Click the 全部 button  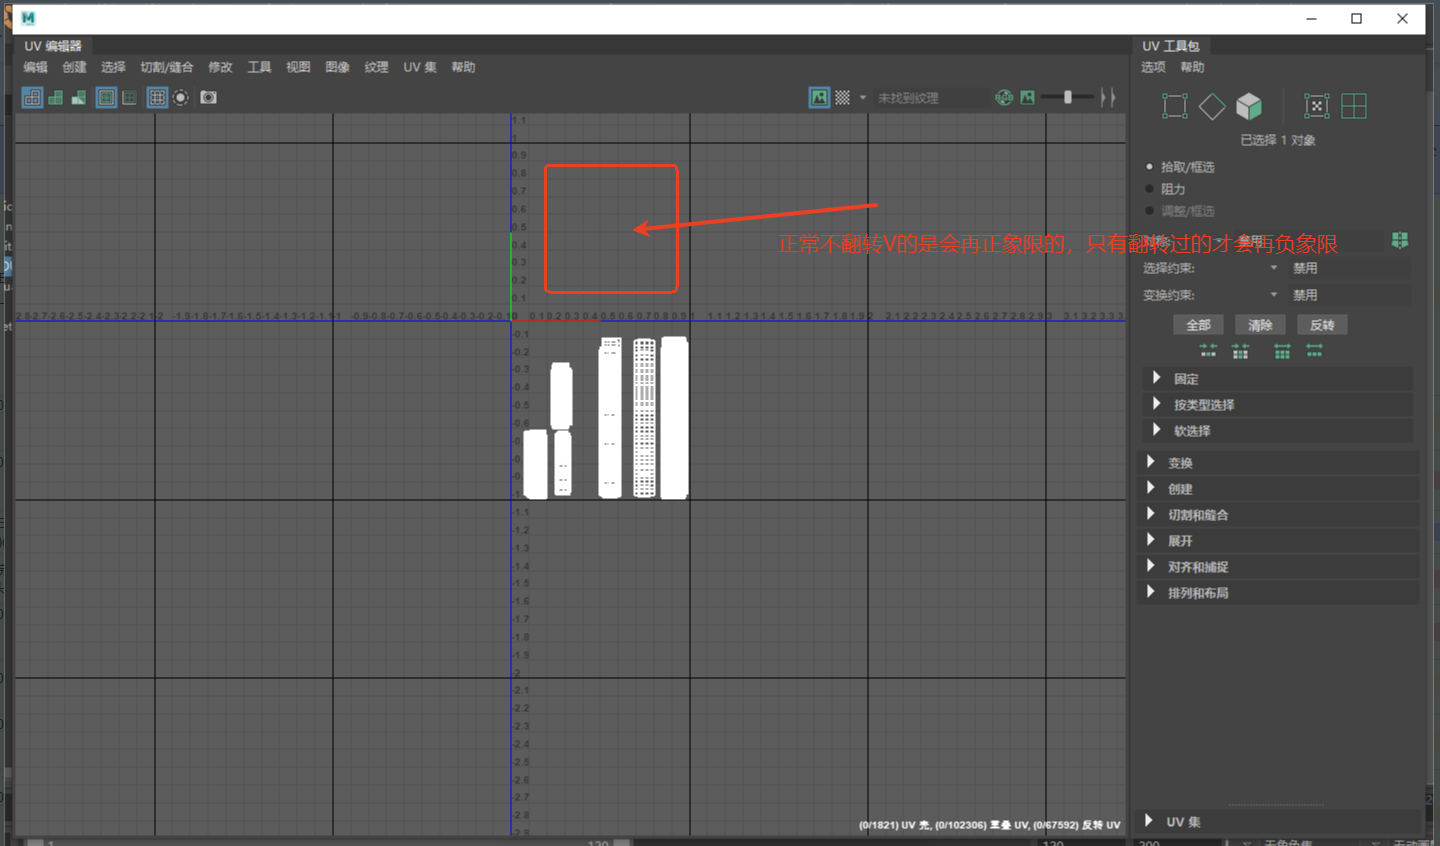tap(1198, 325)
